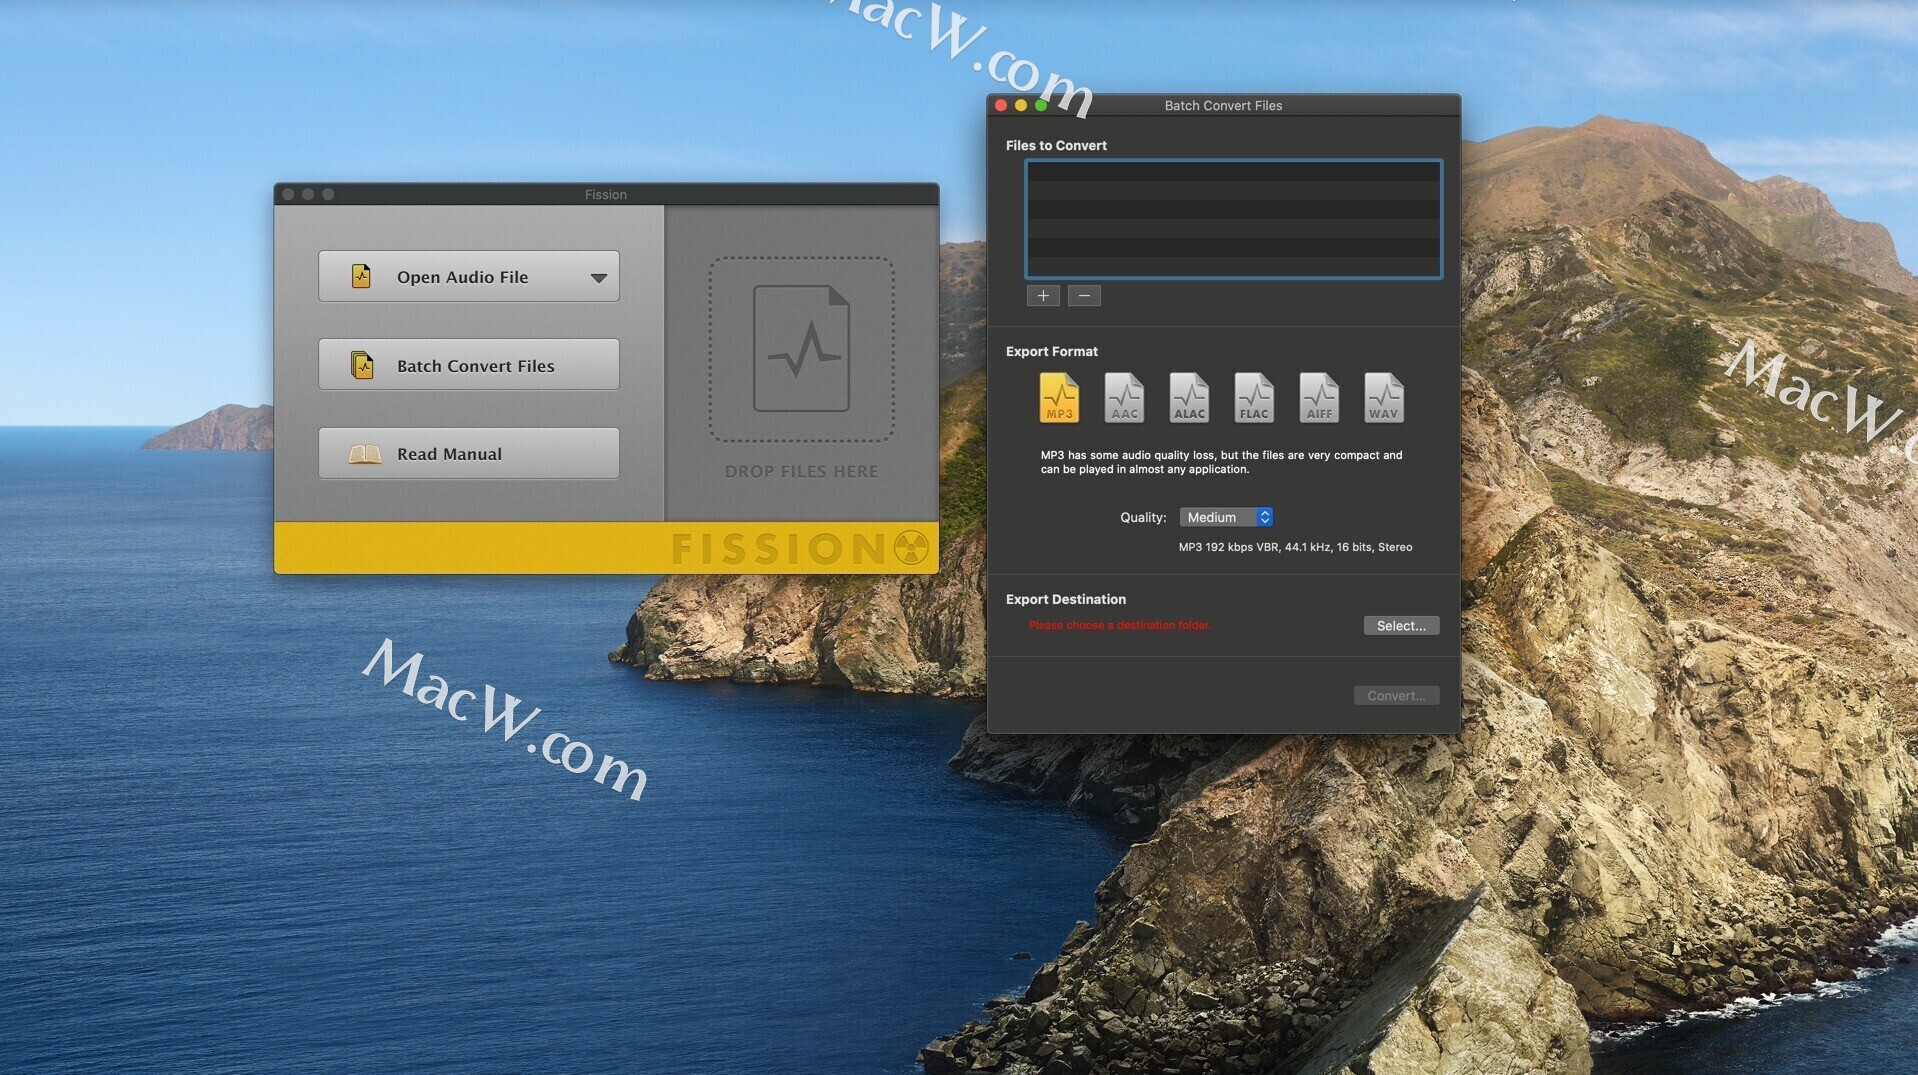Pick the ALAC export format icon
The height and width of the screenshot is (1075, 1918).
point(1189,398)
